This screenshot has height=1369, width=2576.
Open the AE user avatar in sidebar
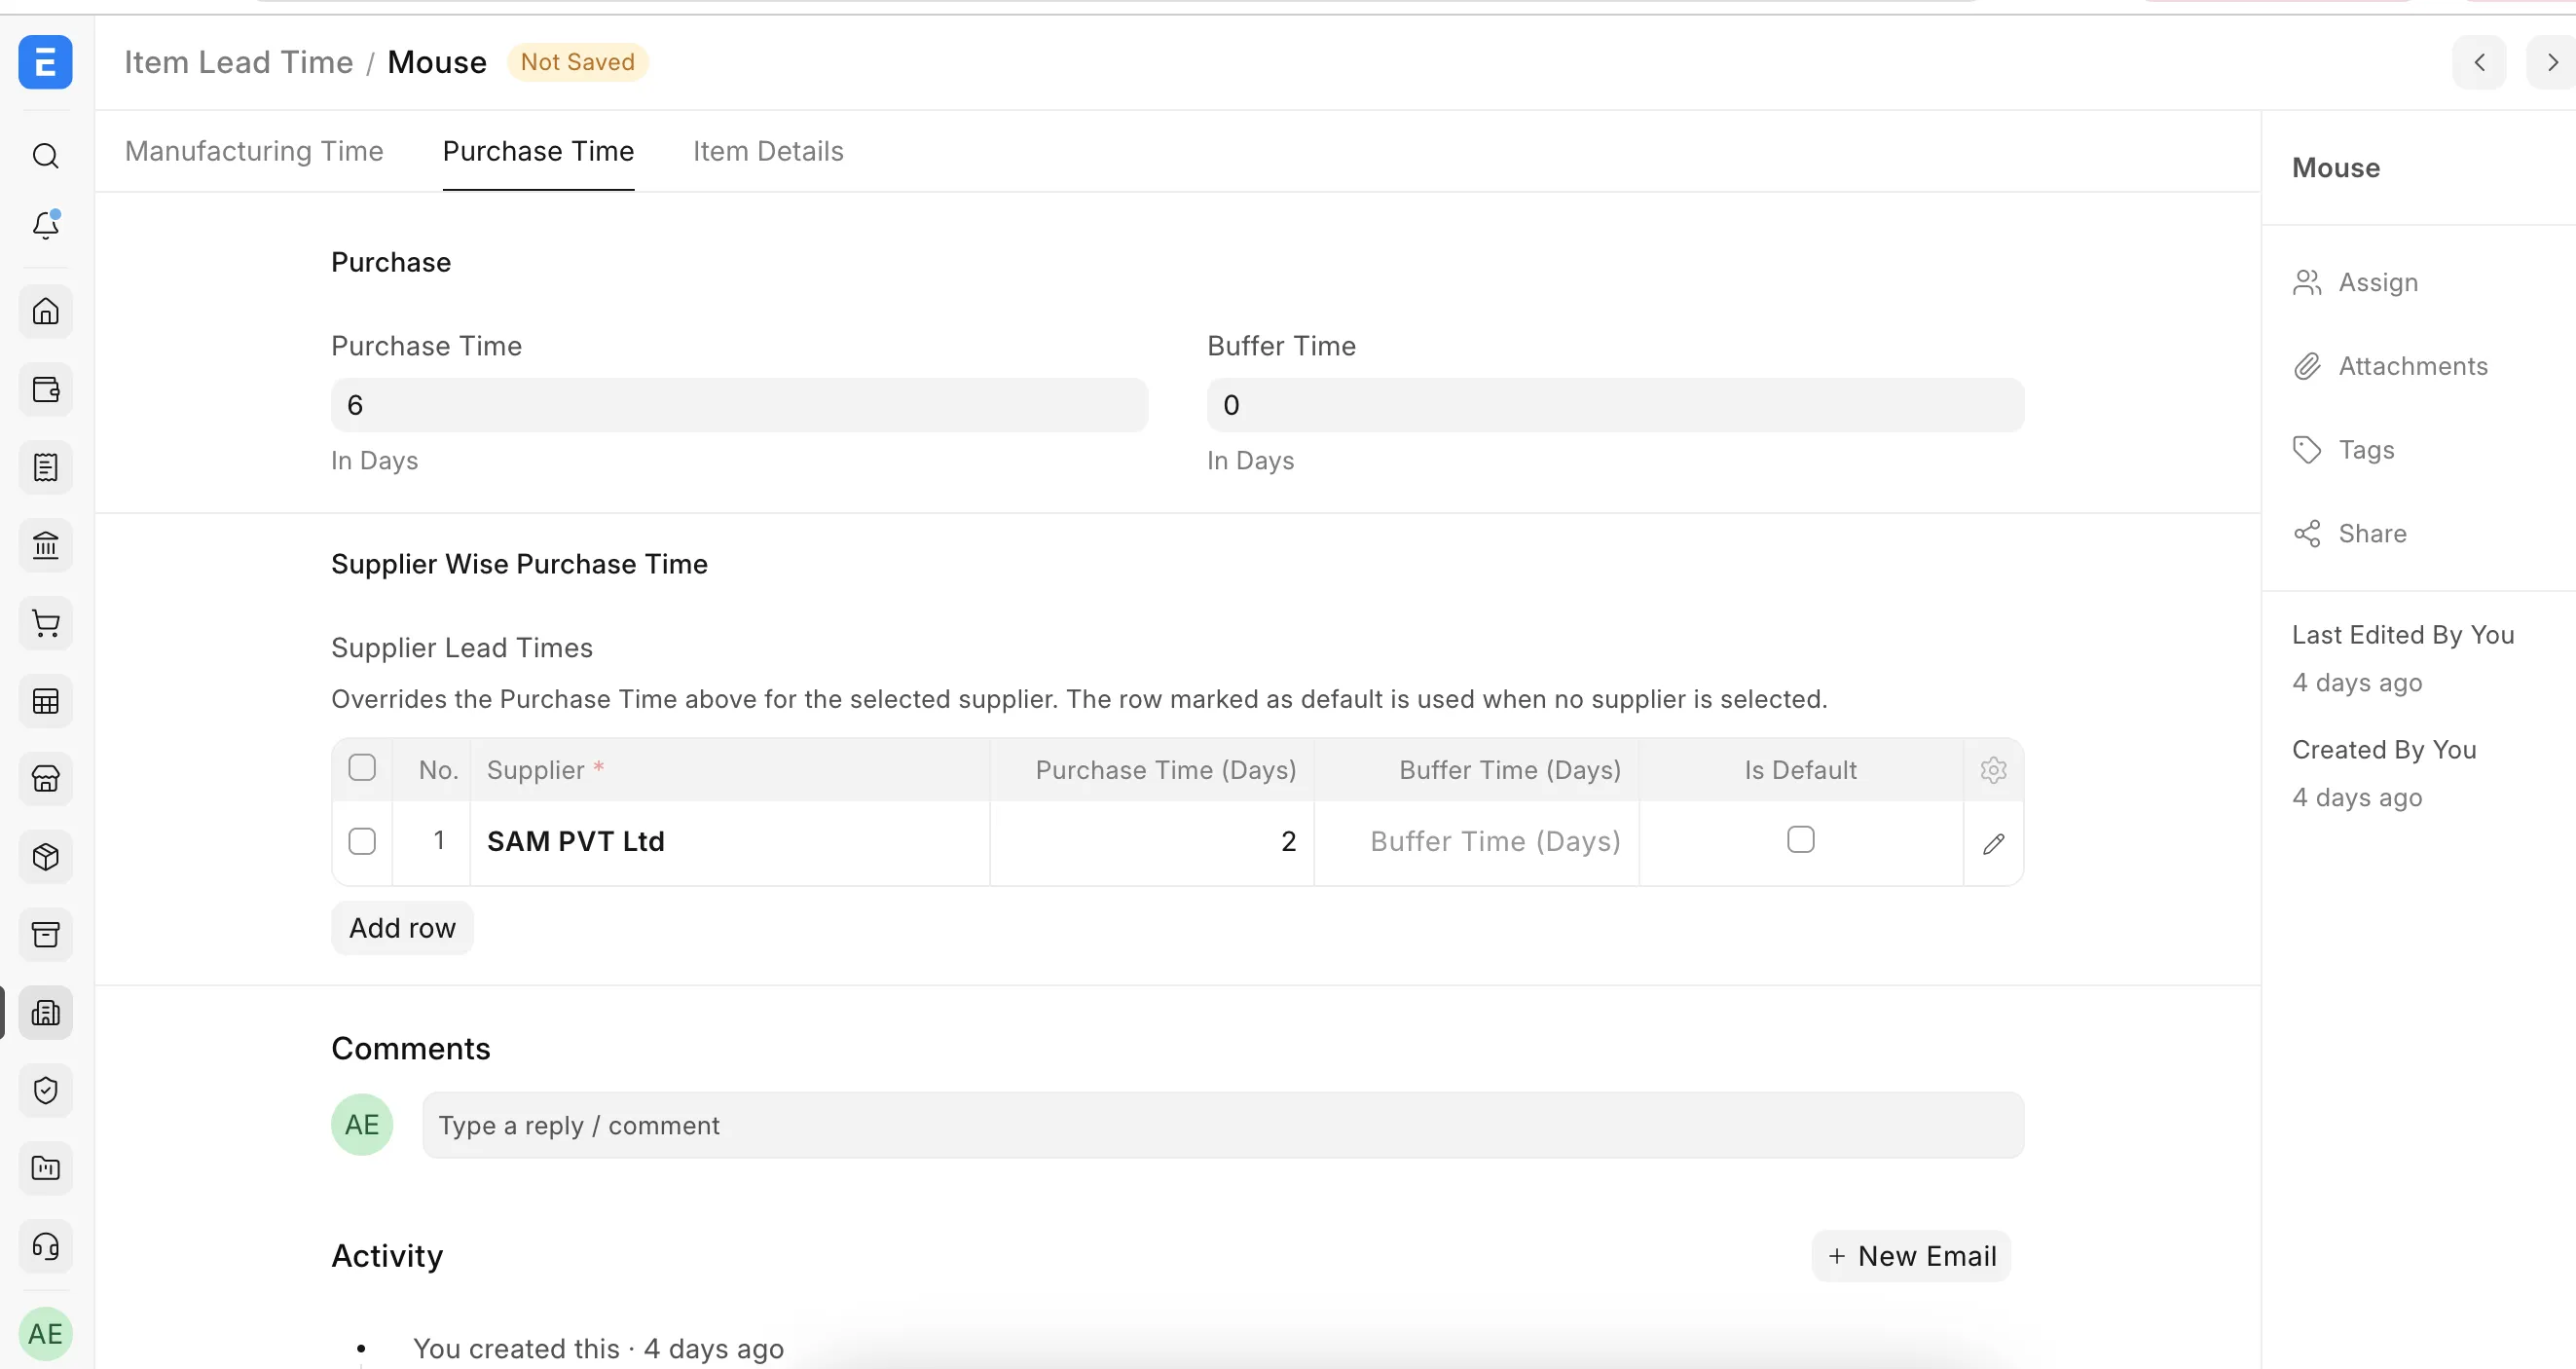(x=46, y=1334)
